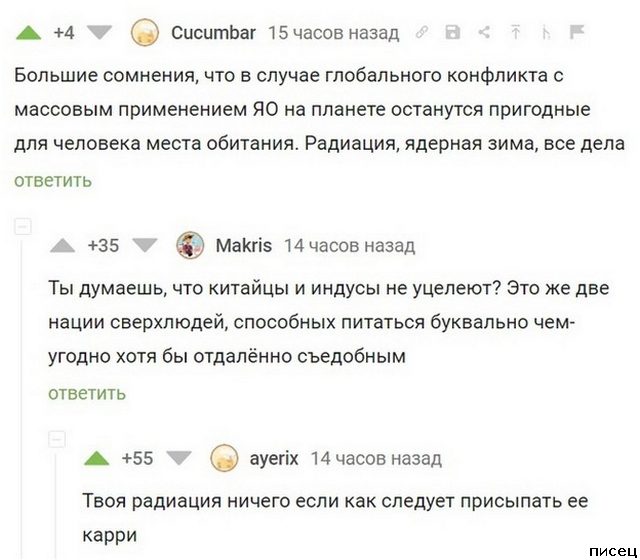Share Cucumbar's comment
Screen dimensions: 640x560
tap(484, 33)
